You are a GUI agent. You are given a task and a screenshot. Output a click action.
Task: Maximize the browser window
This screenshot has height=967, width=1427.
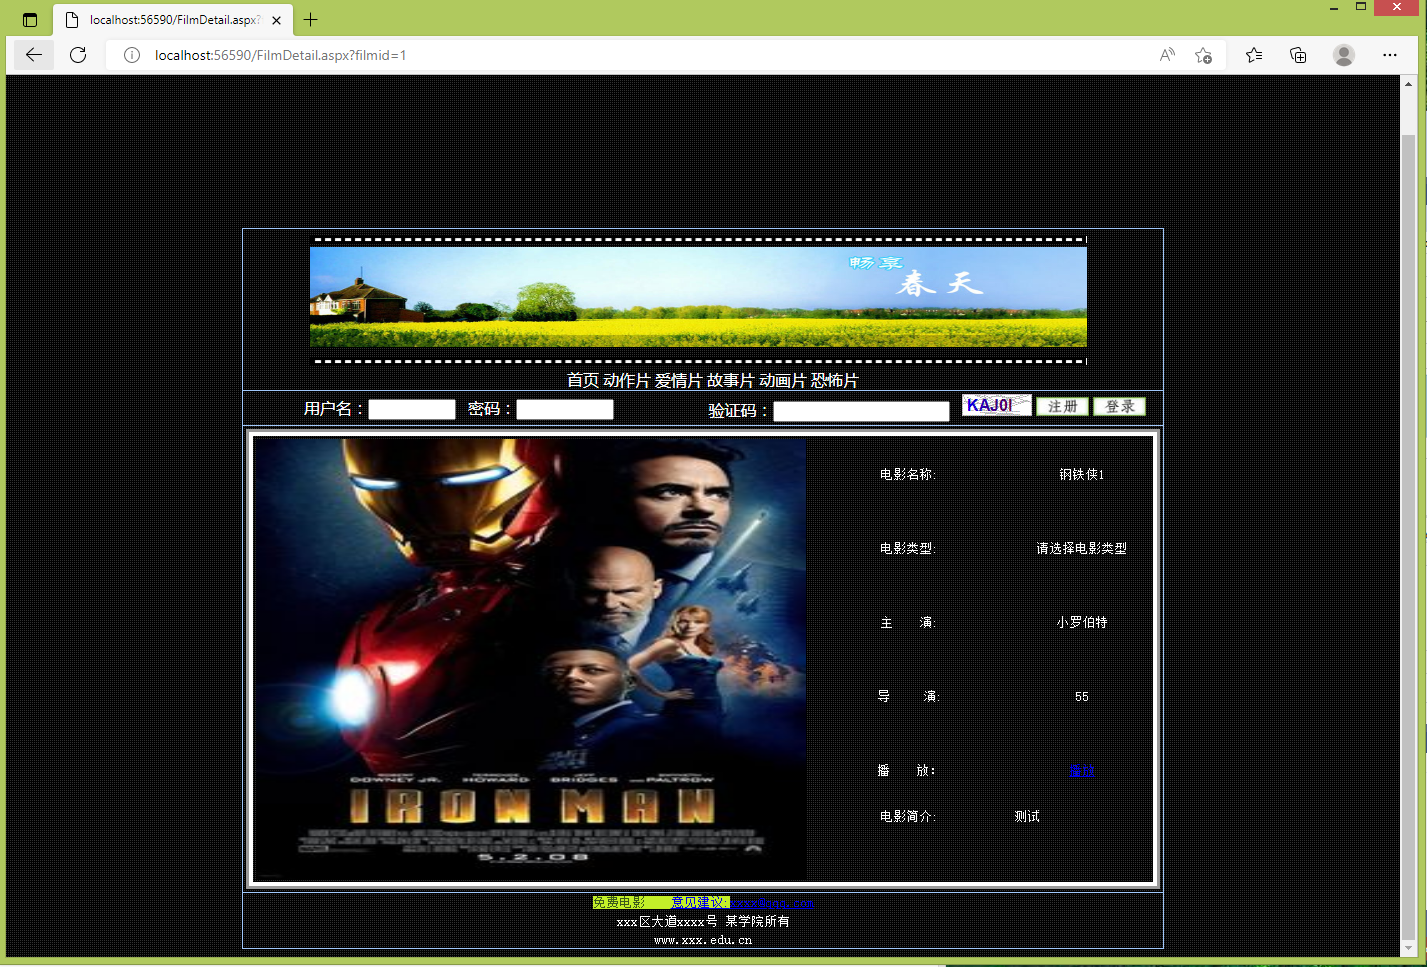pyautogui.click(x=1361, y=7)
